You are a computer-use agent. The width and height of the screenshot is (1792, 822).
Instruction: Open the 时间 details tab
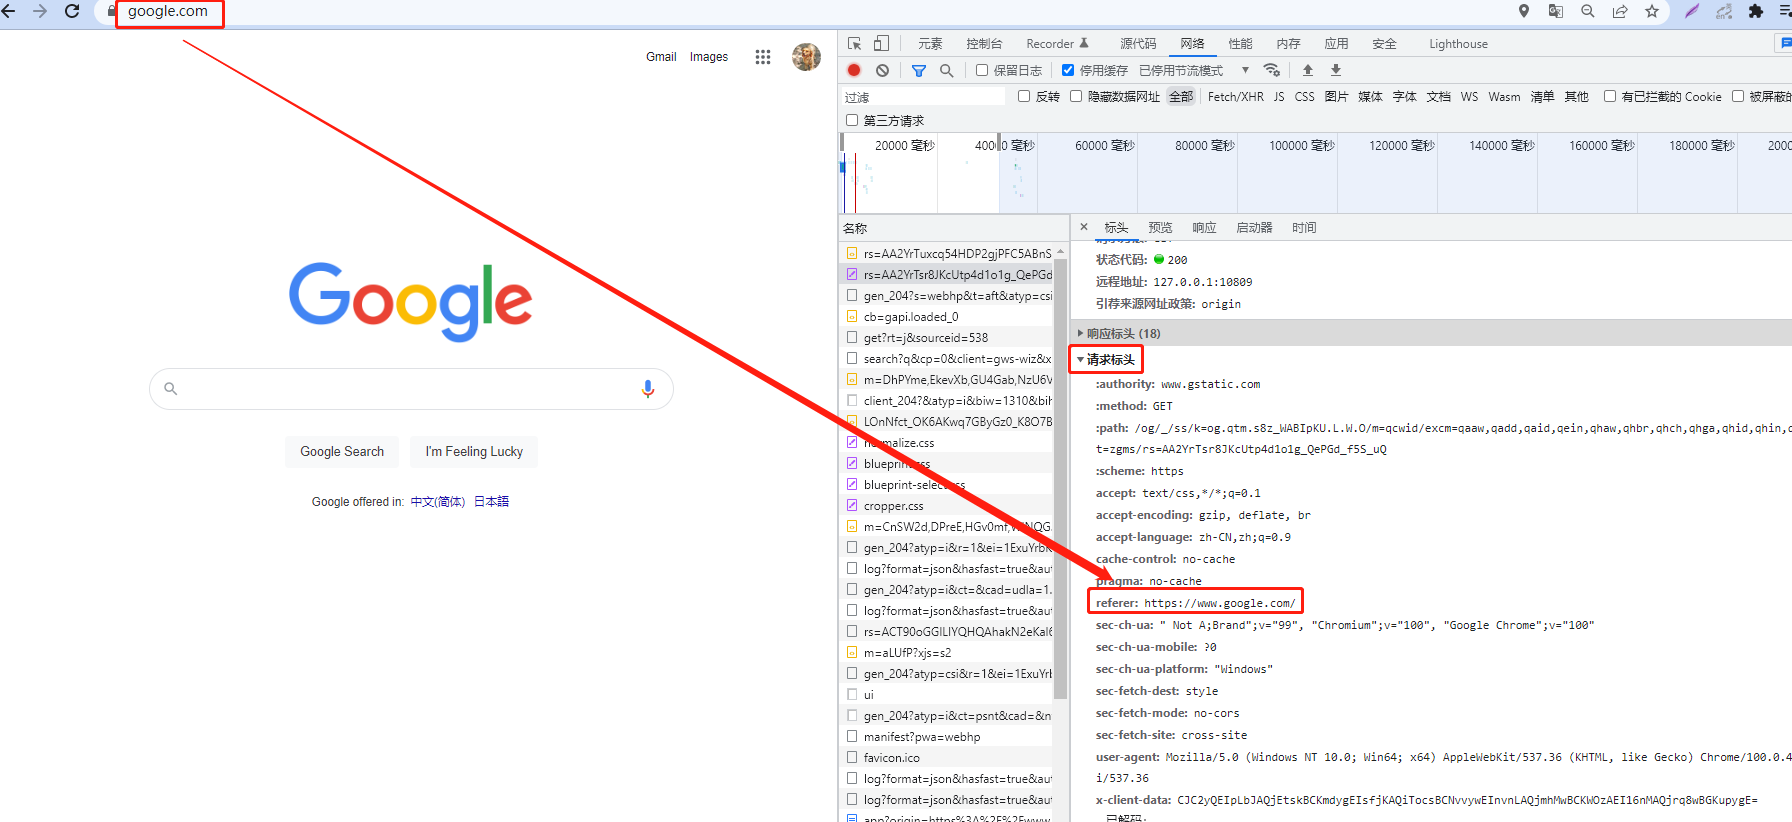[x=1304, y=227]
